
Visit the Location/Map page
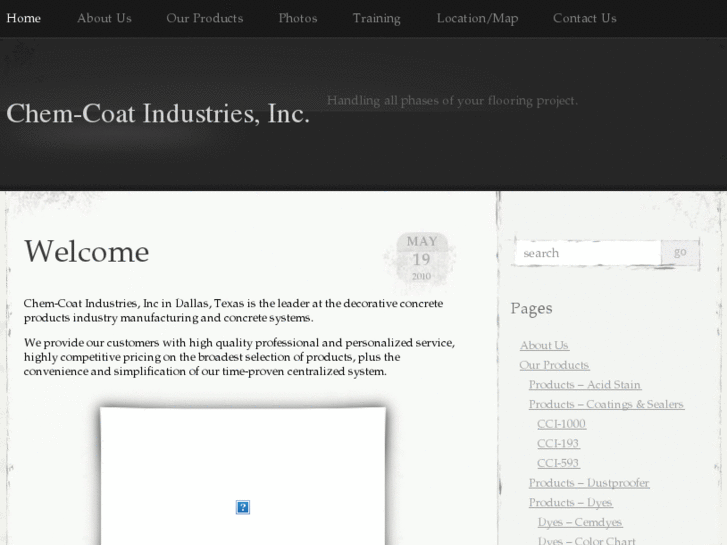click(x=477, y=18)
